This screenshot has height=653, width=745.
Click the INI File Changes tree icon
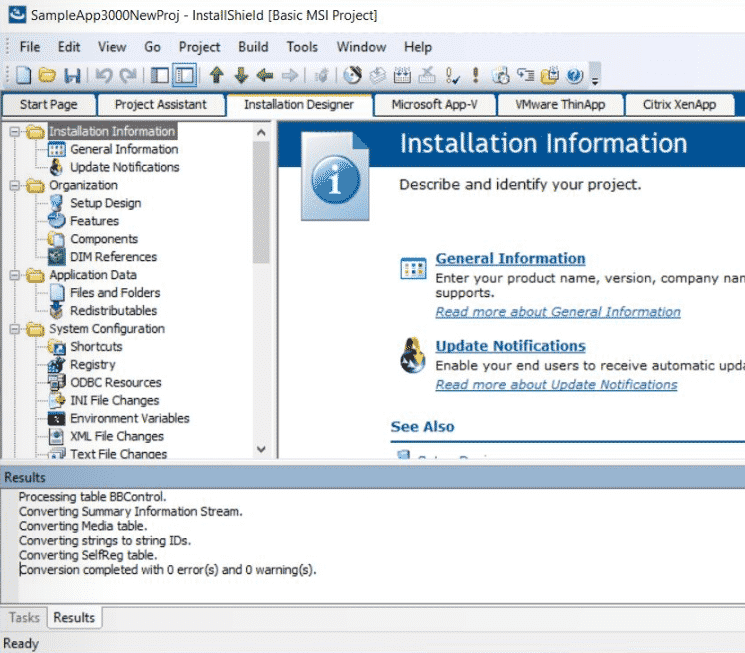click(x=57, y=401)
